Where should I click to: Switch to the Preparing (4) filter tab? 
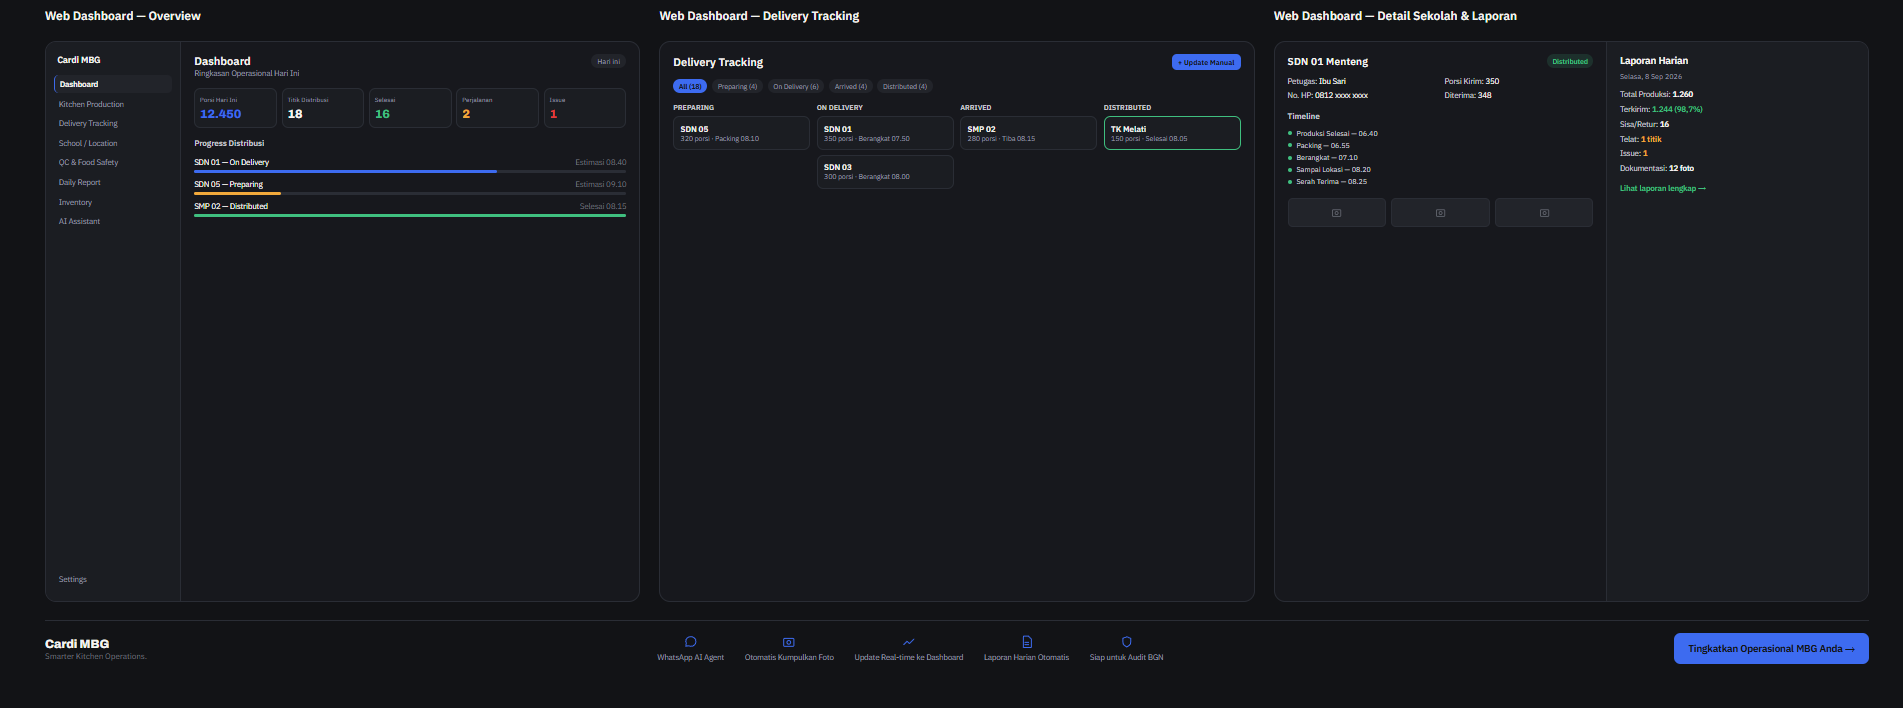737,86
